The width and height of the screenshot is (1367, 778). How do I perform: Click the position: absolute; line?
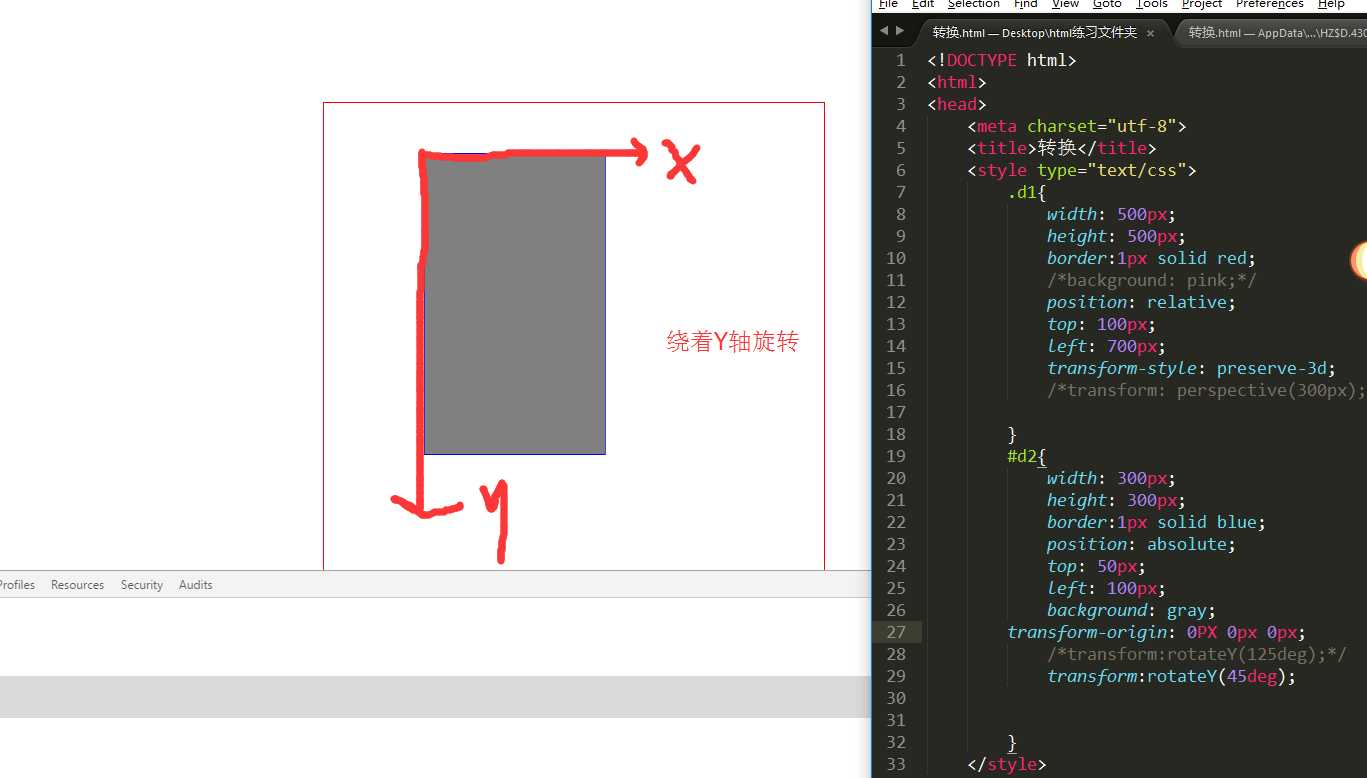[1142, 544]
